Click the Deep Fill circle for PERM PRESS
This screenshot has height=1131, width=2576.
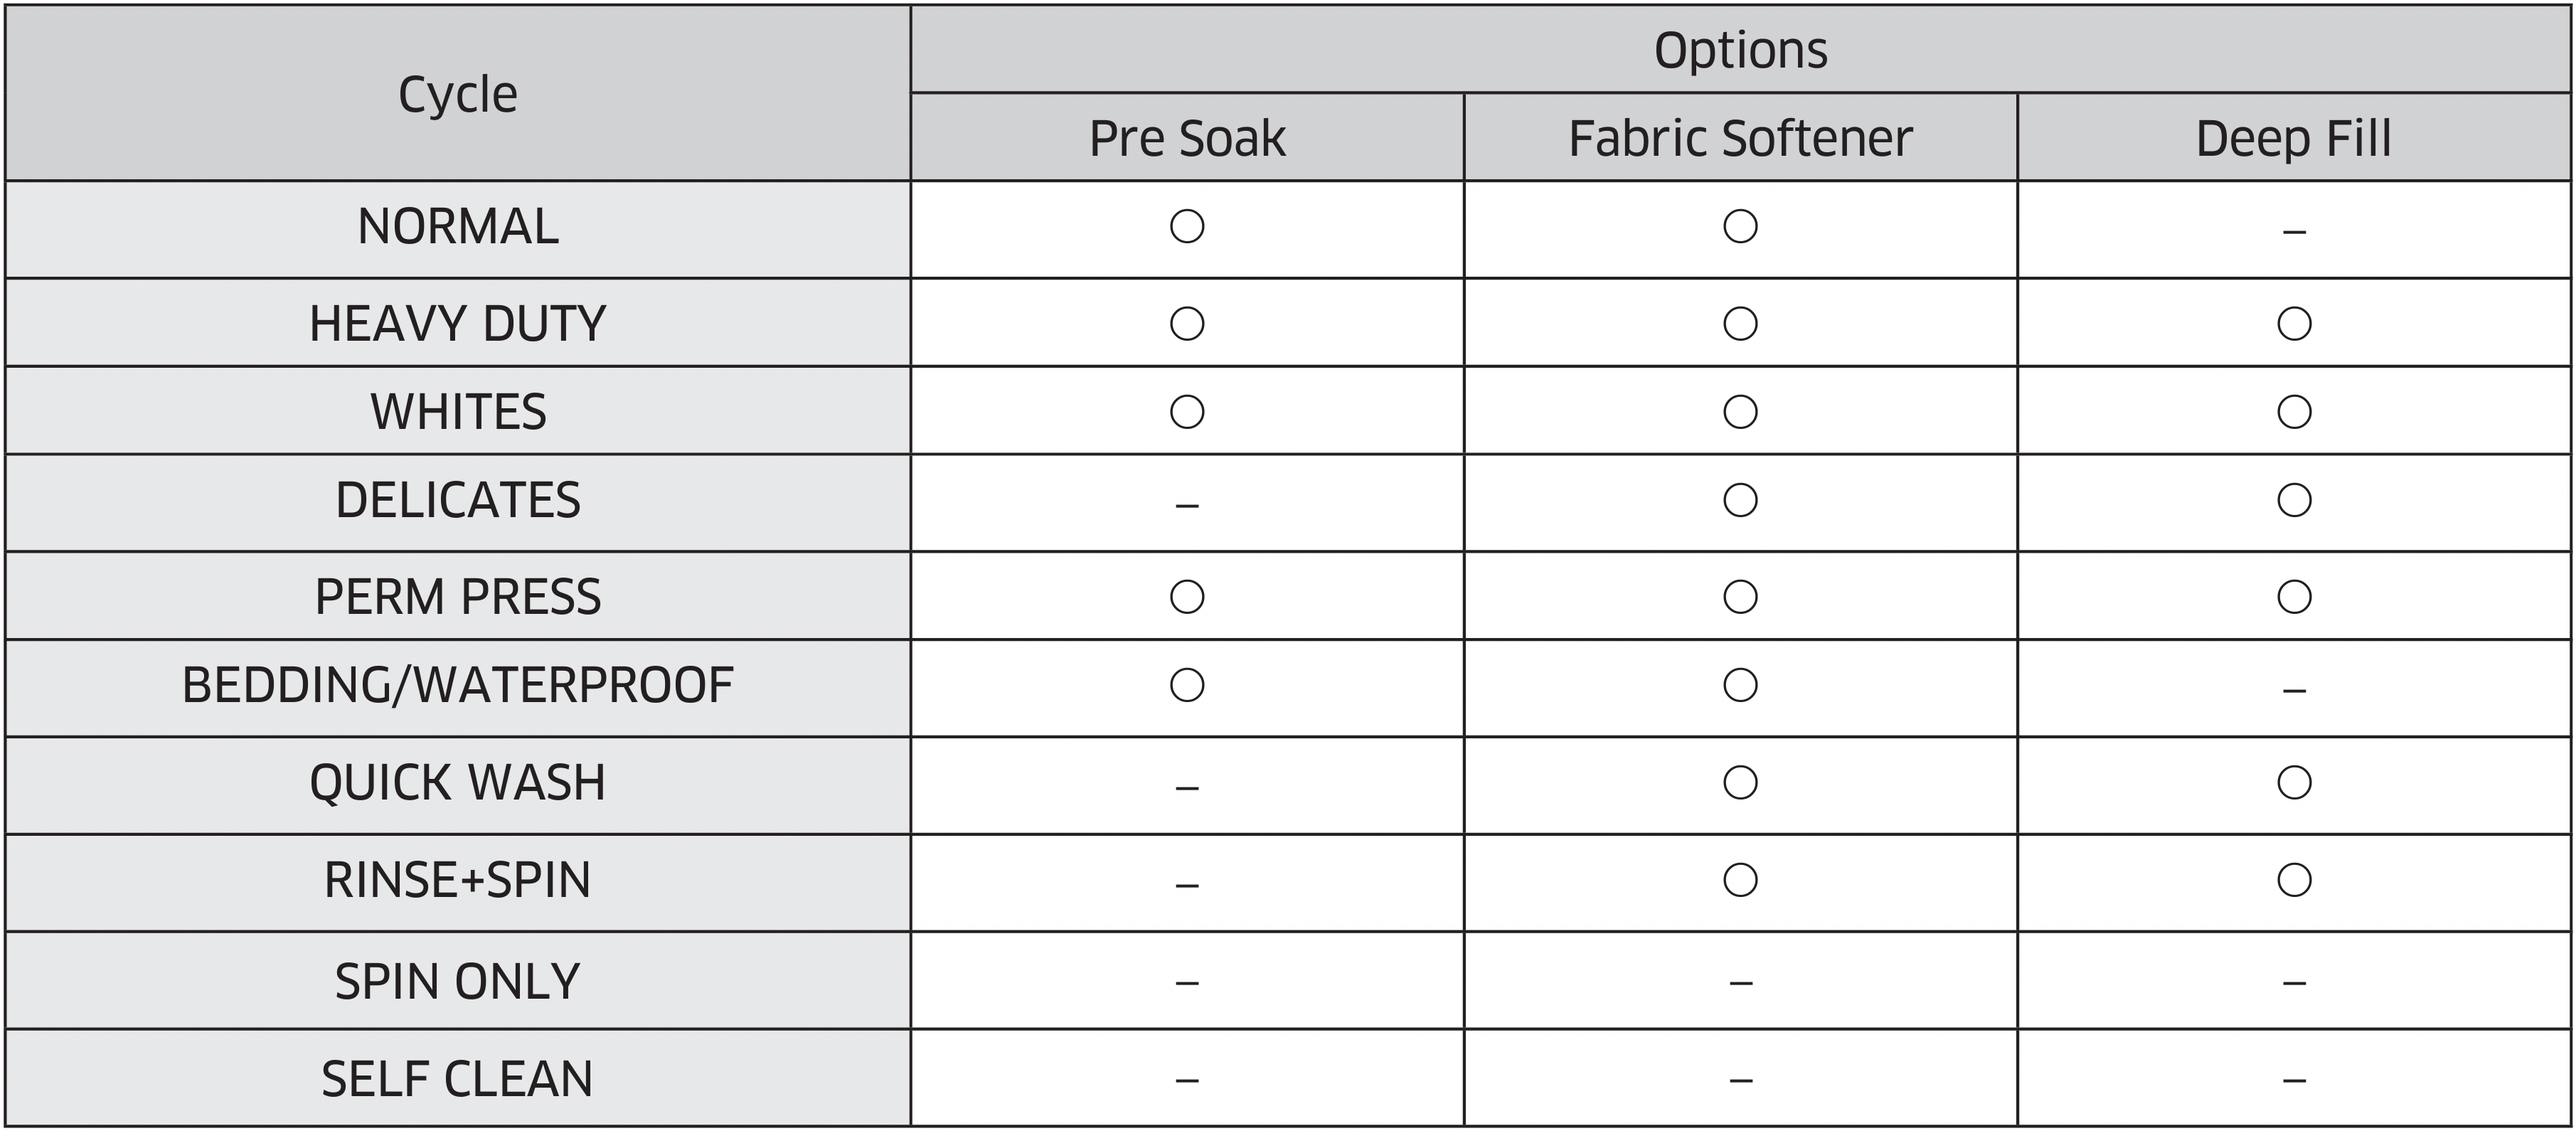coord(2294,596)
